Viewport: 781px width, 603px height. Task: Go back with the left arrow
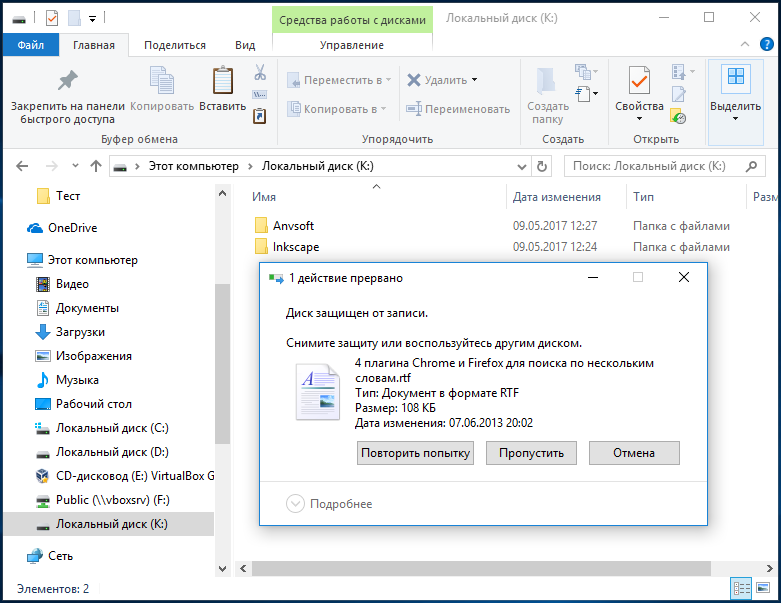(x=22, y=166)
